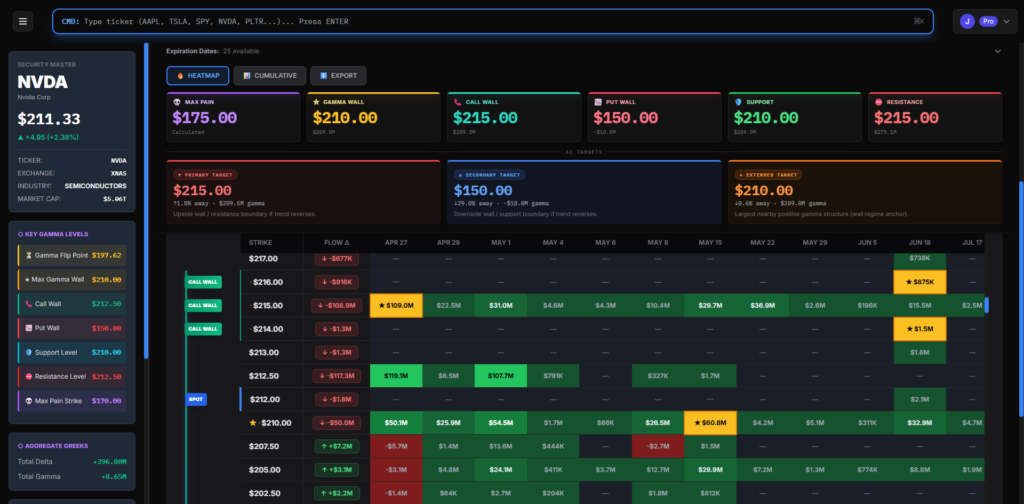
Task: Click the STRIKE column header
Action: tap(261, 243)
